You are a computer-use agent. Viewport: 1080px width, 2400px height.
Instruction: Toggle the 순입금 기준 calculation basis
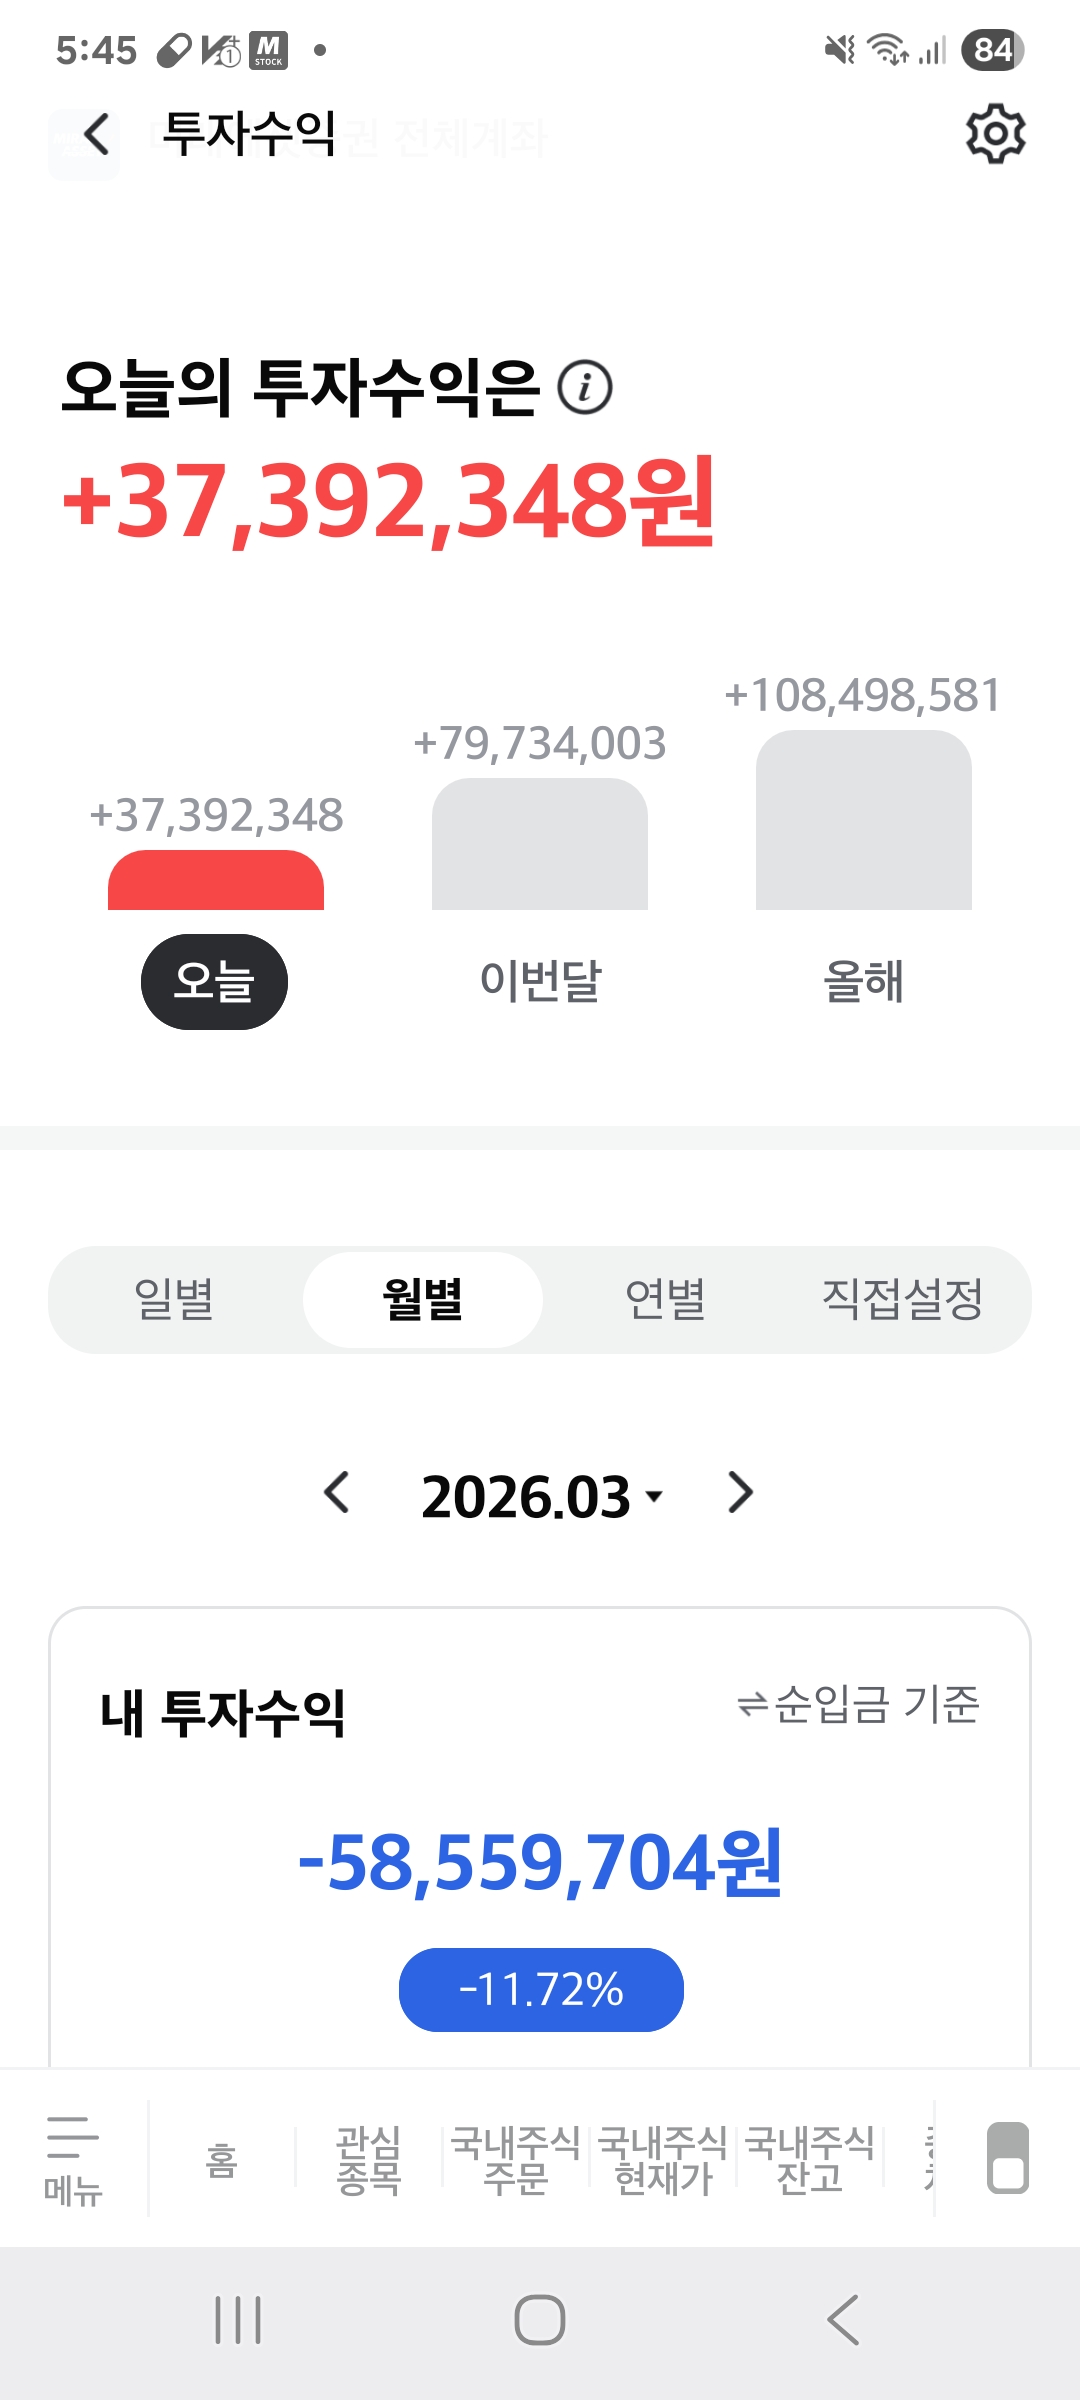click(858, 1705)
